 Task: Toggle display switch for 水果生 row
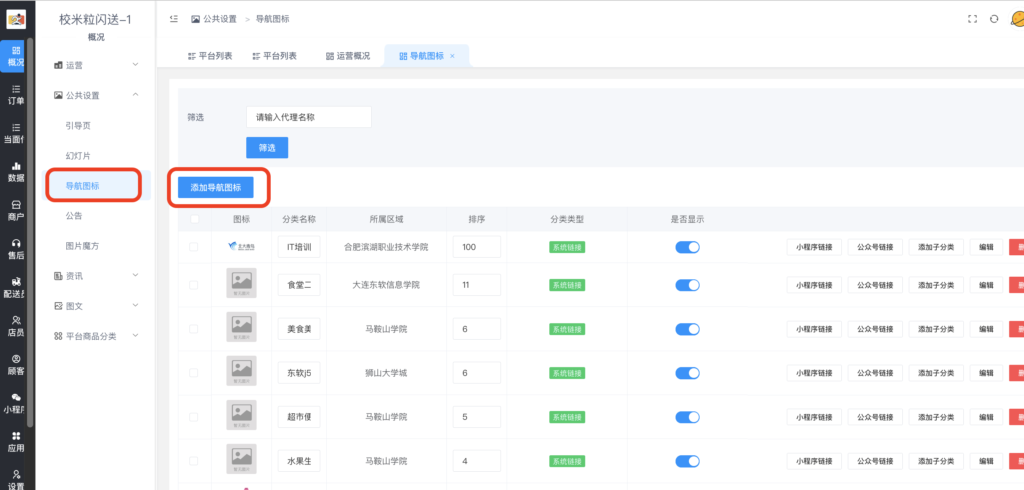click(687, 461)
